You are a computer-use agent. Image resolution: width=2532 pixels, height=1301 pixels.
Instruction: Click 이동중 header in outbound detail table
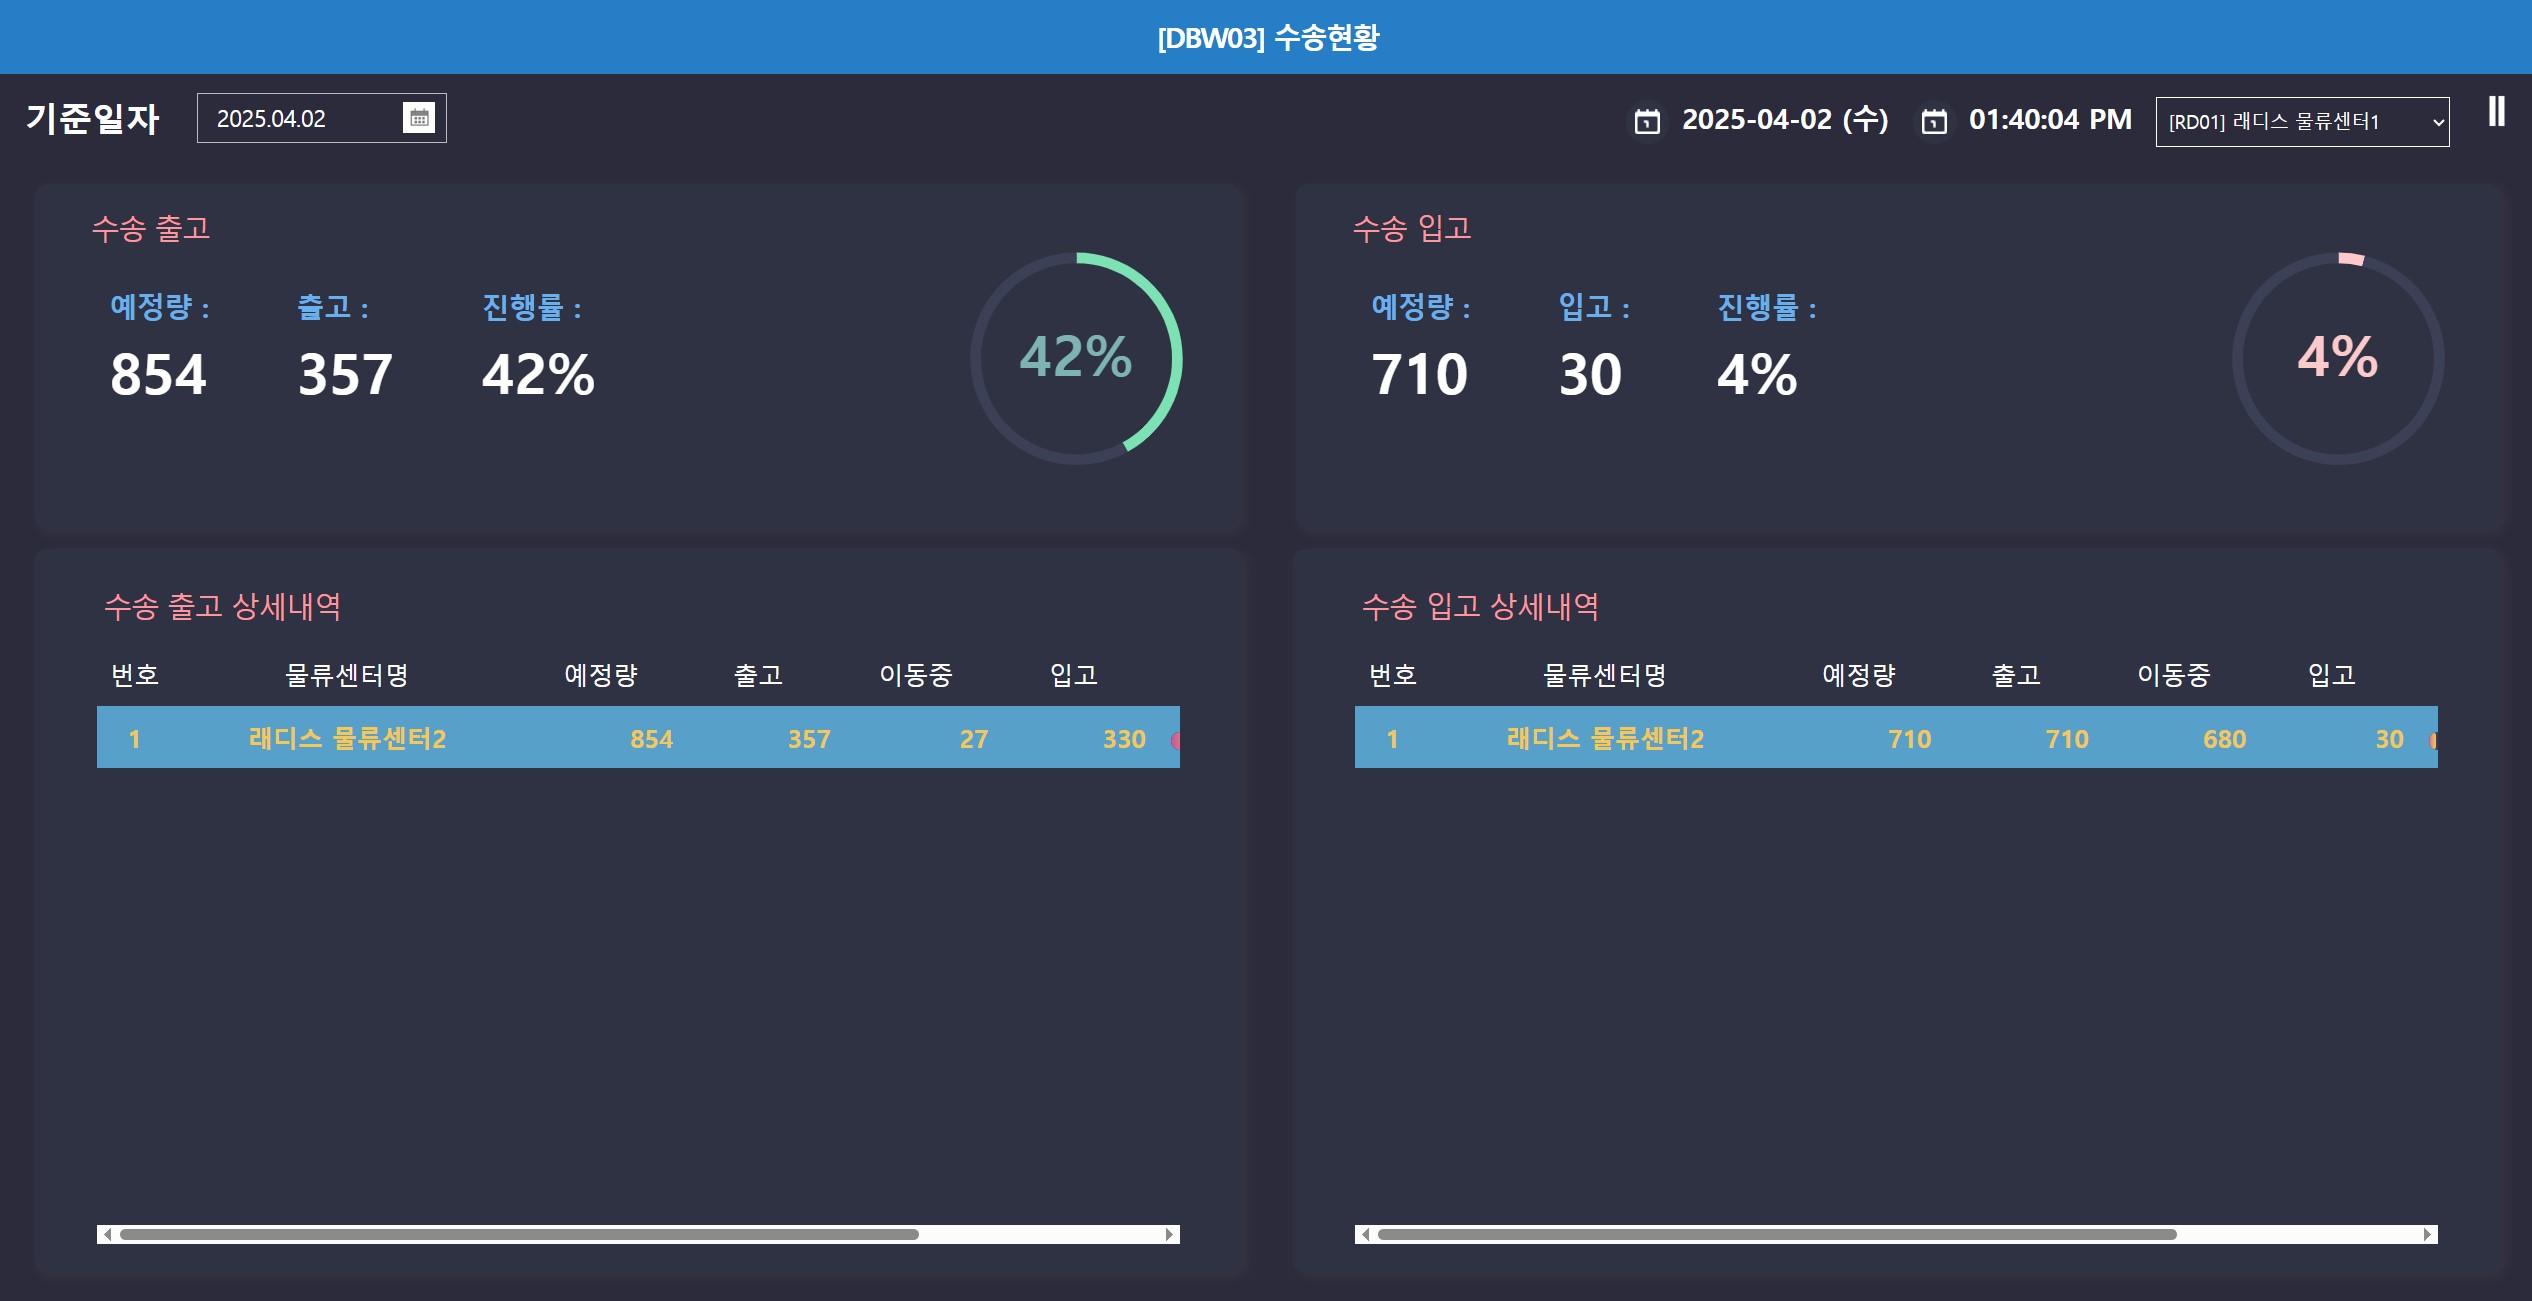[x=916, y=675]
